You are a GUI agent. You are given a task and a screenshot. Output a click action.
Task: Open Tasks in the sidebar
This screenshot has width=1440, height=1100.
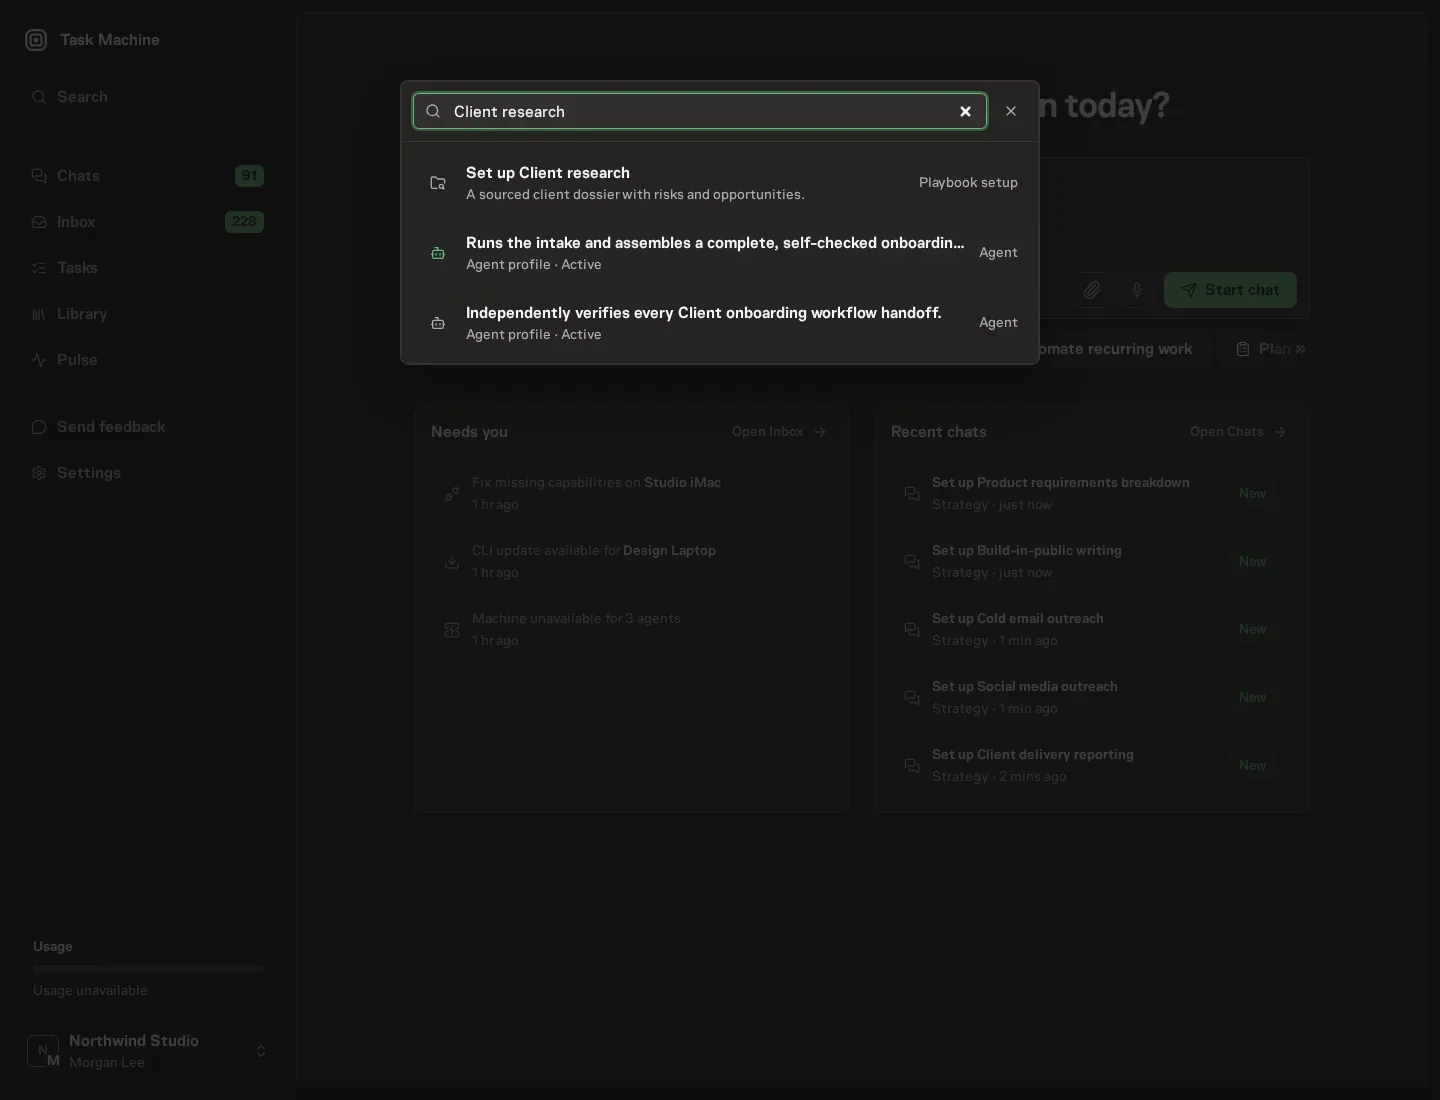(x=148, y=268)
